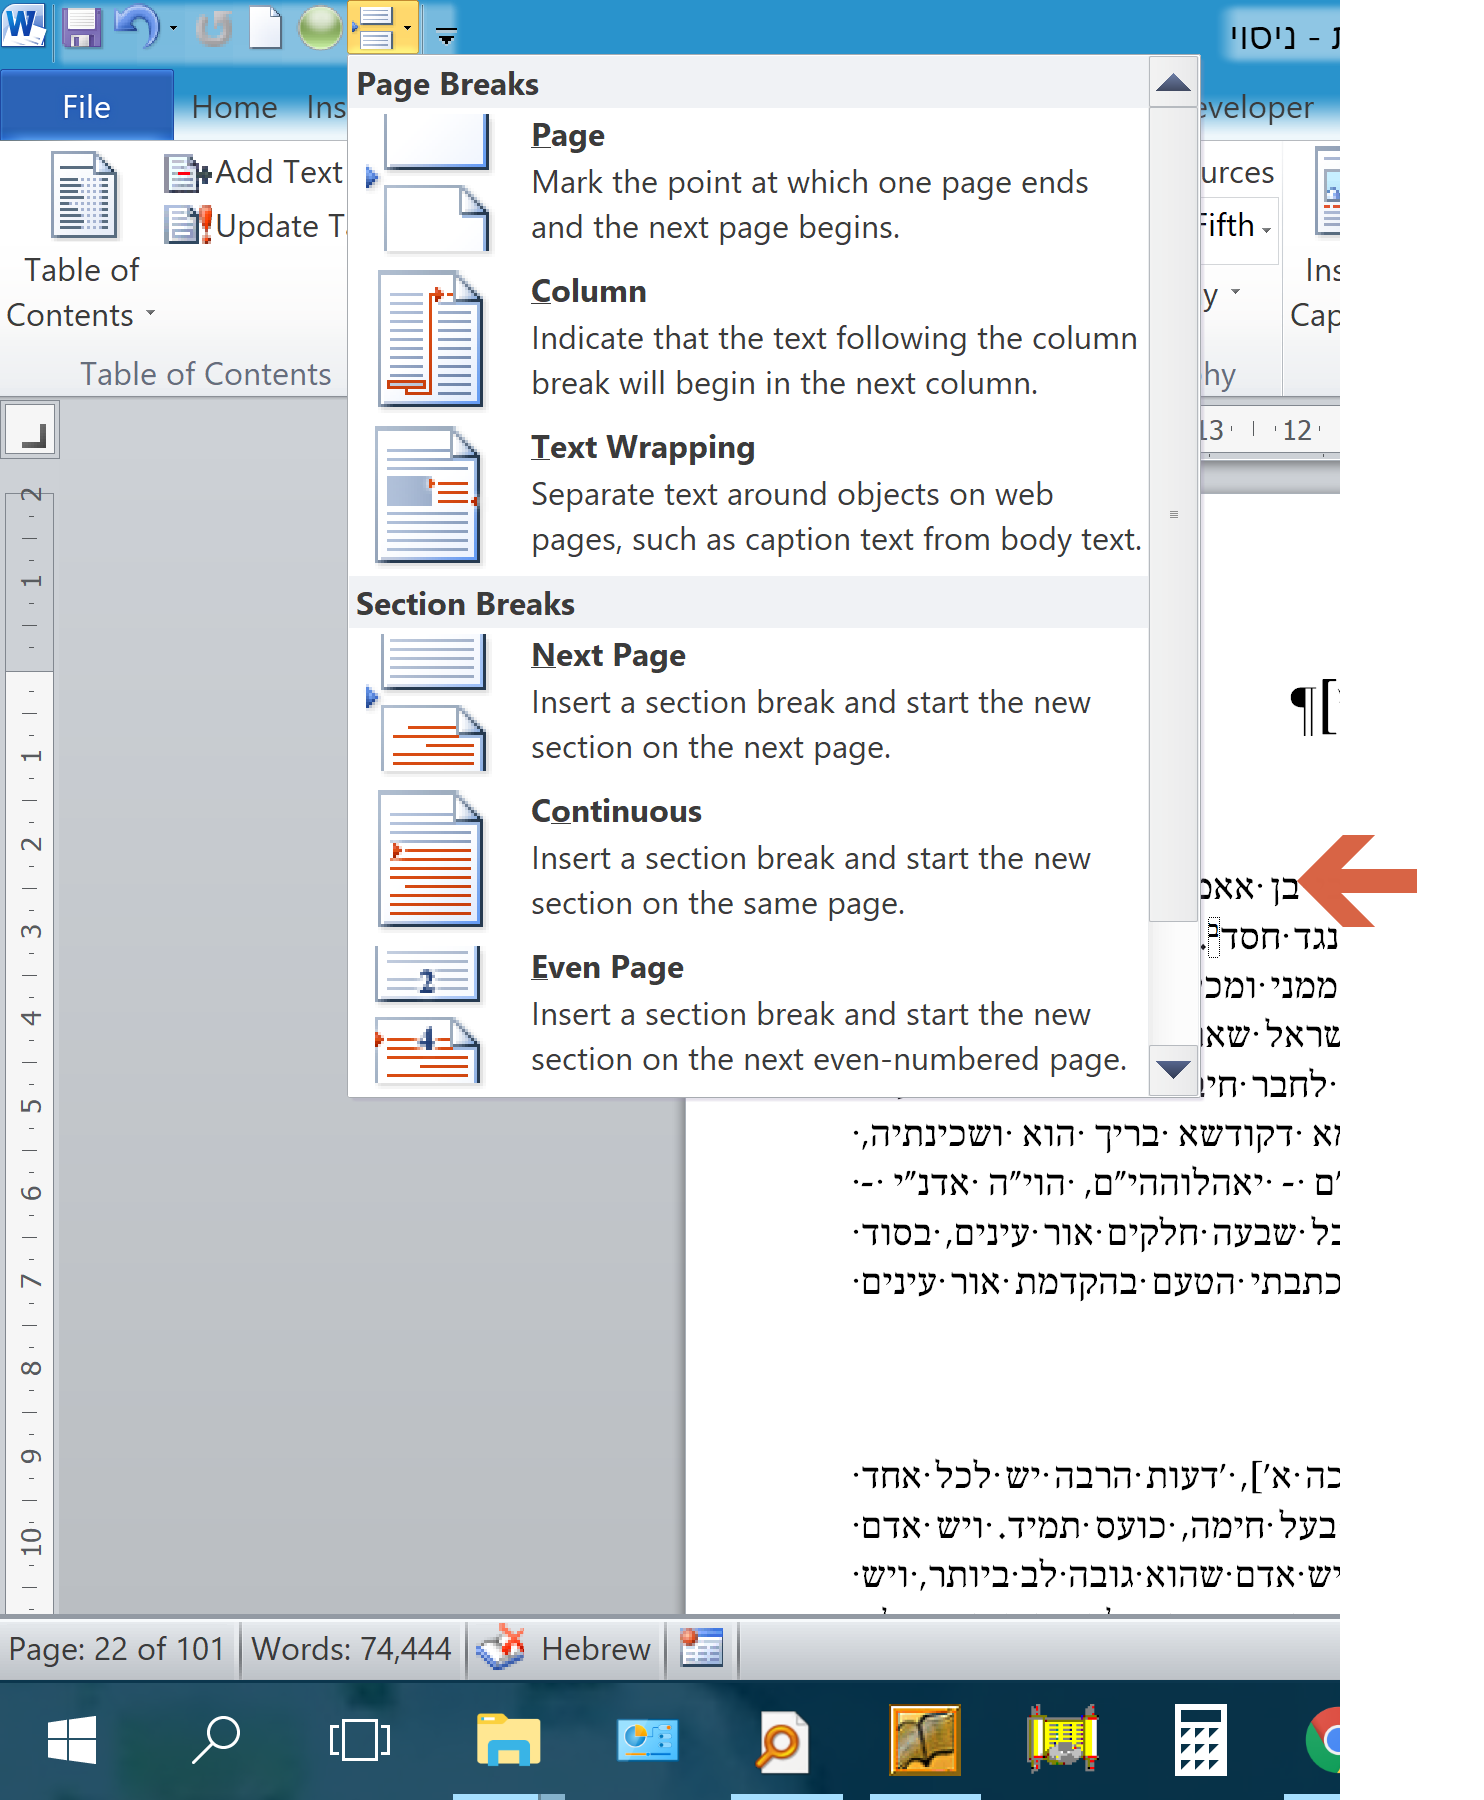This screenshot has width=1484, height=1800.
Task: Select the Page break option
Action: point(748,182)
